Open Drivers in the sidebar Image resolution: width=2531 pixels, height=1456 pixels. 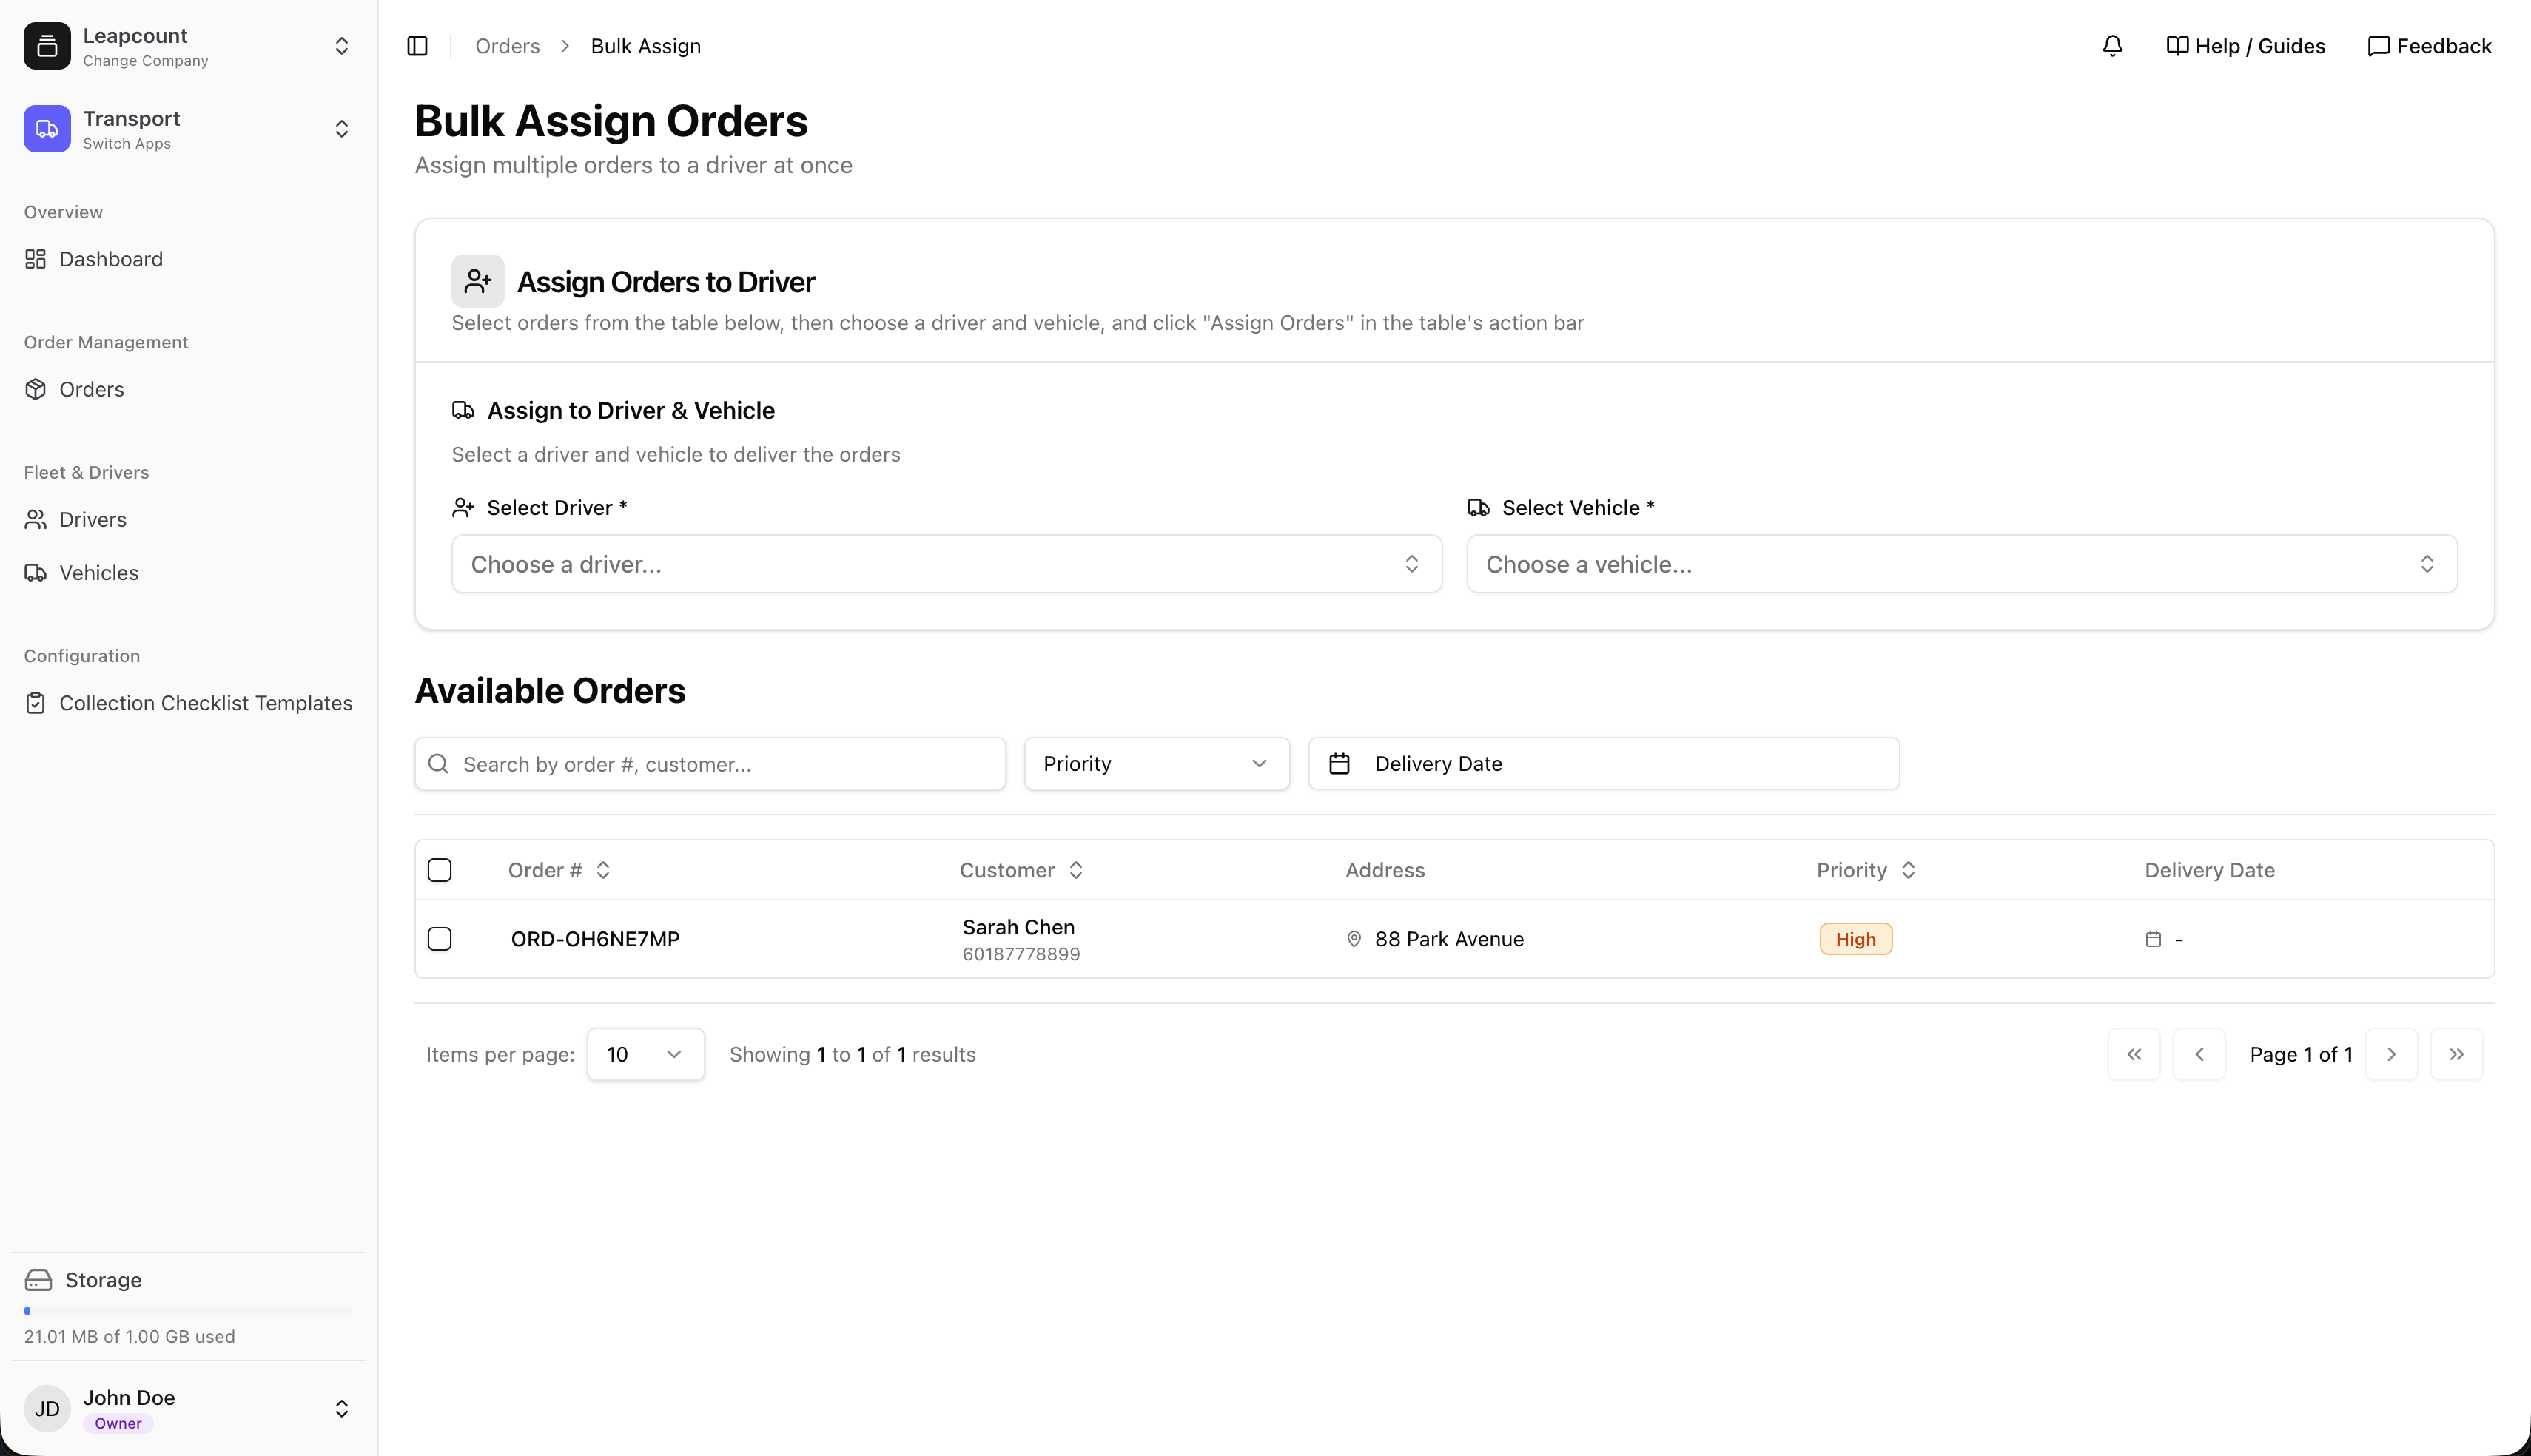point(188,519)
